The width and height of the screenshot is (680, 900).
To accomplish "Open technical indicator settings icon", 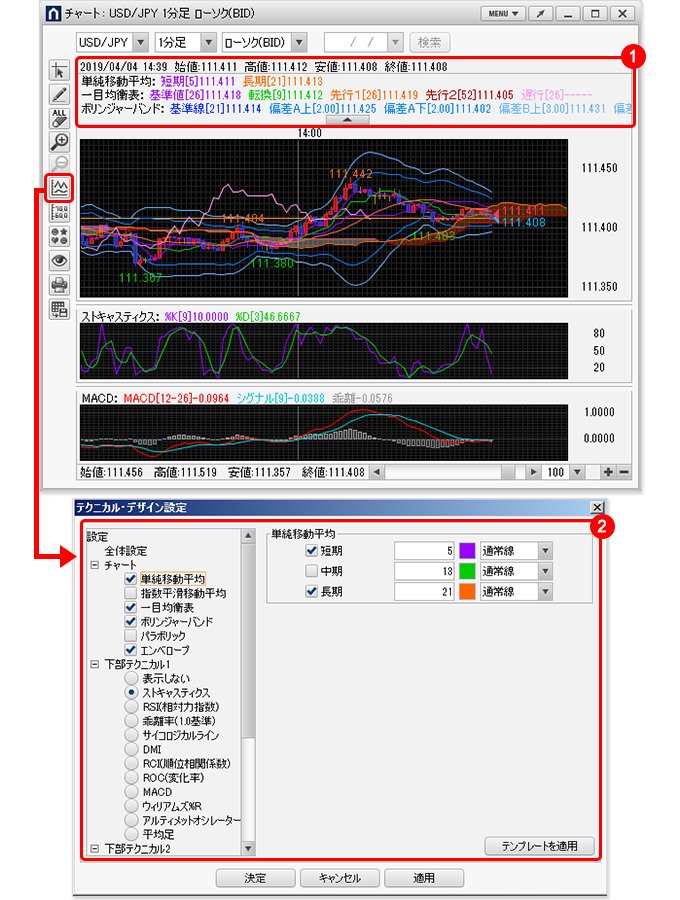I will pyautogui.click(x=59, y=187).
